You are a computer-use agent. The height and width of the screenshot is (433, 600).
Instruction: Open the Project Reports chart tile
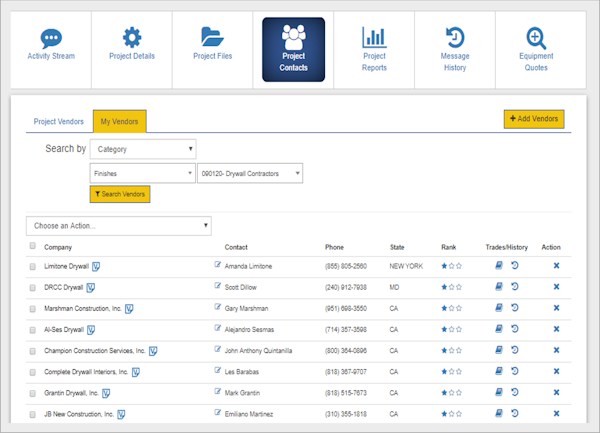374,50
